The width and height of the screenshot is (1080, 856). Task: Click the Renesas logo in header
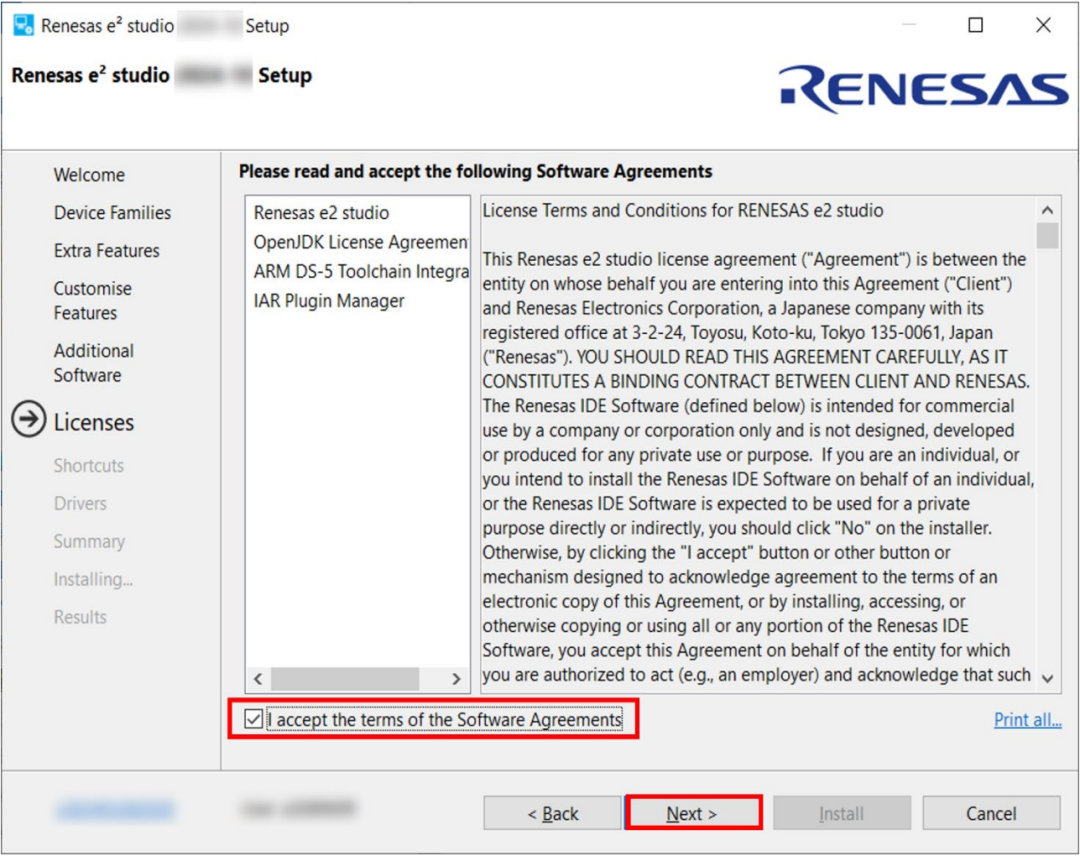click(923, 89)
